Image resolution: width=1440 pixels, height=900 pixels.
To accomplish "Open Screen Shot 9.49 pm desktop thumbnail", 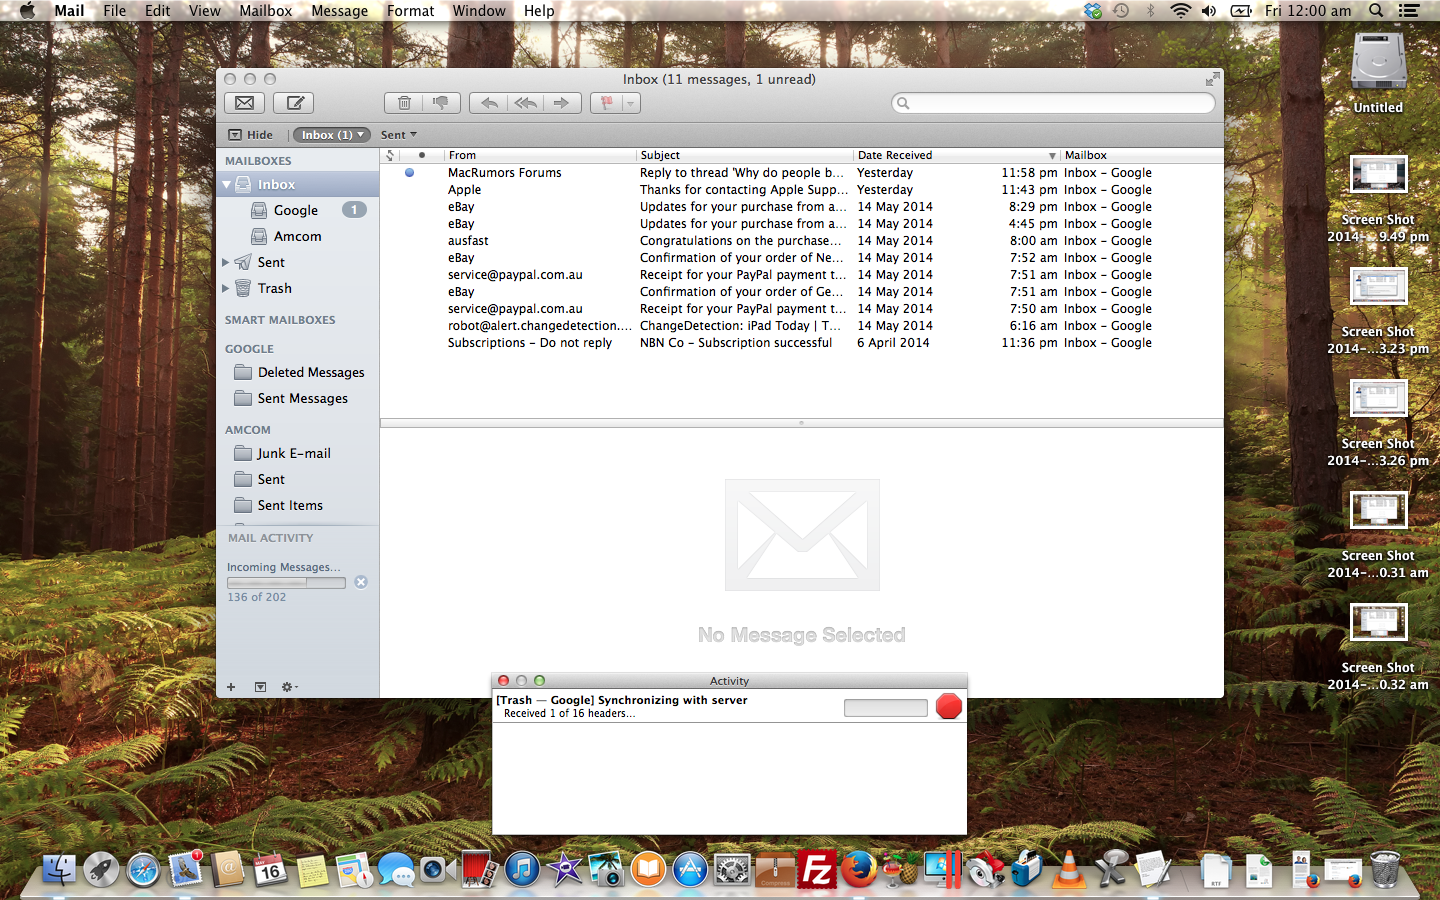I will 1378,176.
